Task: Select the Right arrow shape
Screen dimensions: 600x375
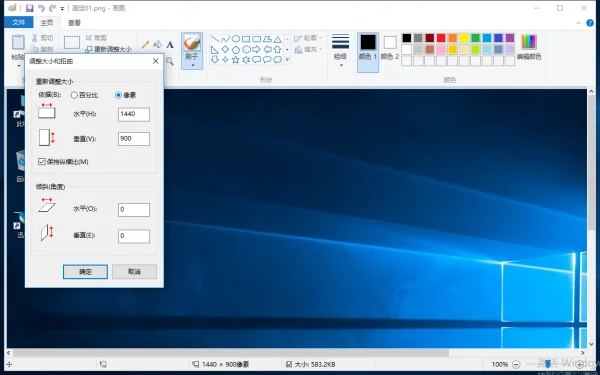Action: tap(256, 49)
